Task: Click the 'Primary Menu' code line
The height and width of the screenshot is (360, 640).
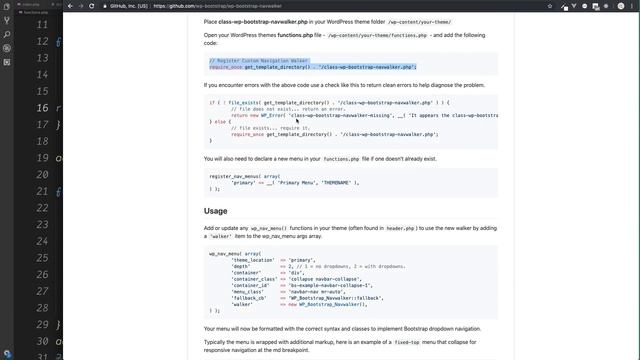Action: click(295, 183)
